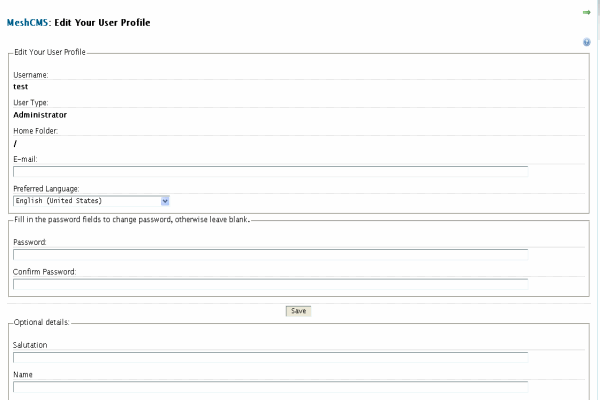Image resolution: width=600 pixels, height=400 pixels.
Task: Click the green arrow icon at top right
Action: pos(586,13)
